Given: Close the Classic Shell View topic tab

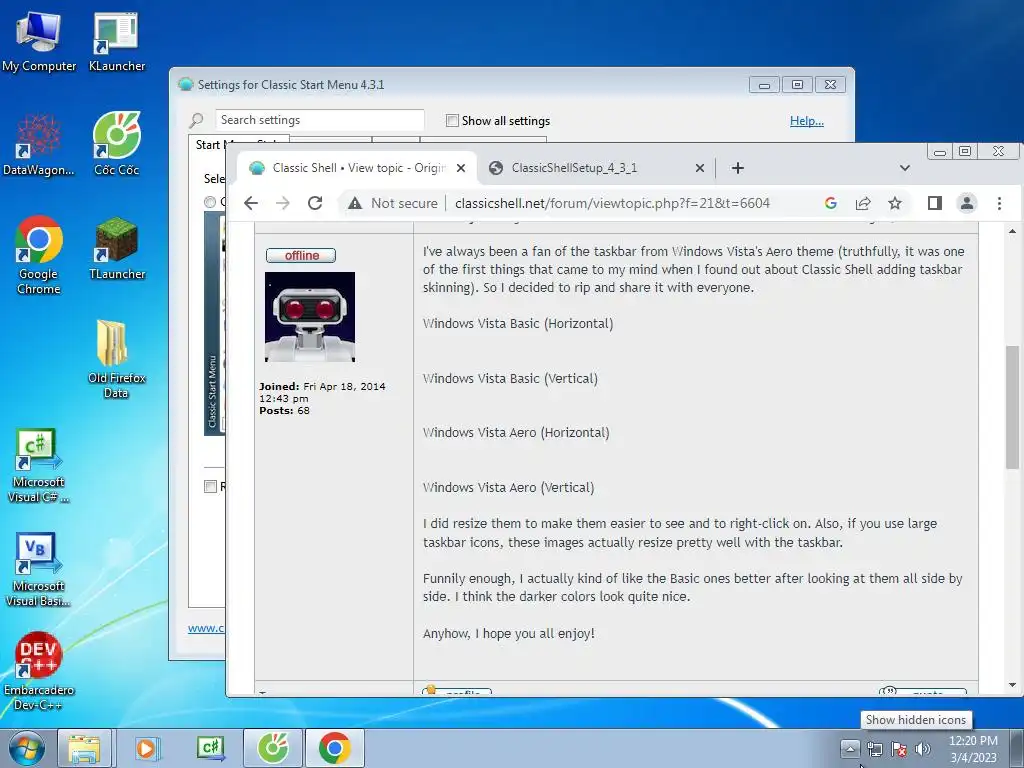Looking at the screenshot, I should [461, 168].
